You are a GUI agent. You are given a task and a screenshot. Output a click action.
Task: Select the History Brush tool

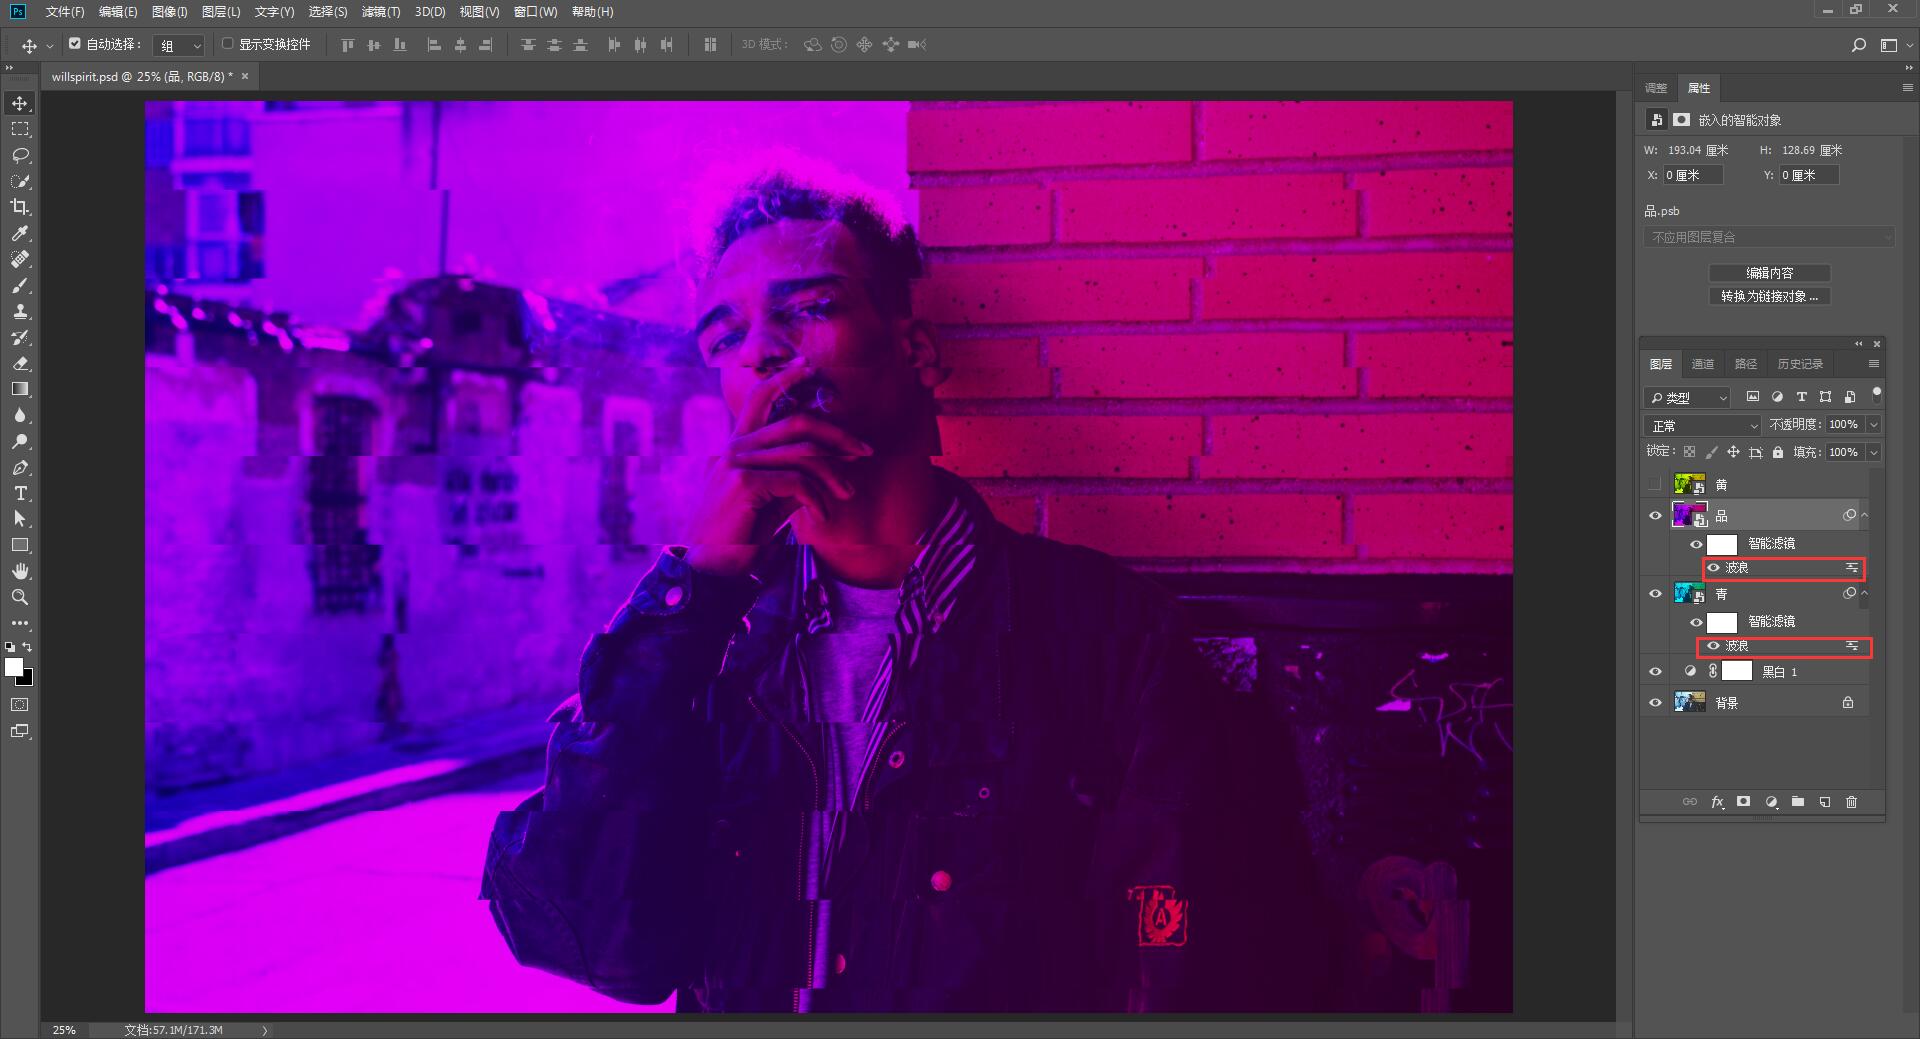(x=20, y=337)
